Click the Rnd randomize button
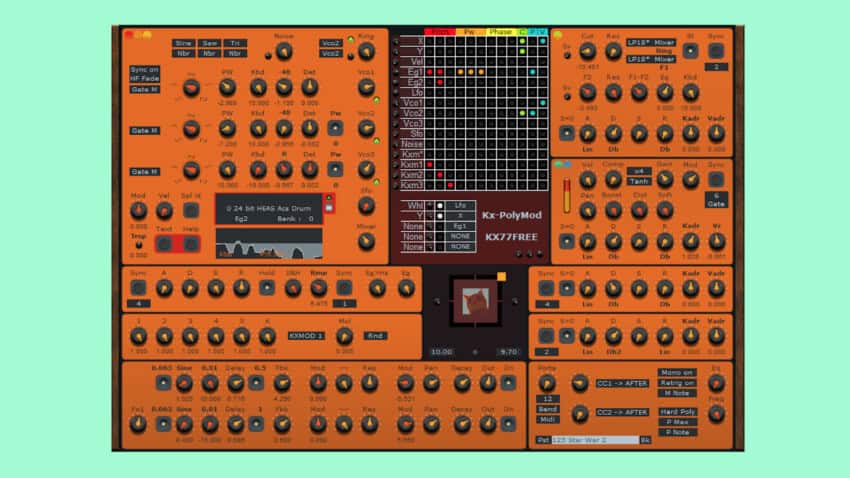The height and width of the screenshot is (478, 850). pyautogui.click(x=375, y=336)
